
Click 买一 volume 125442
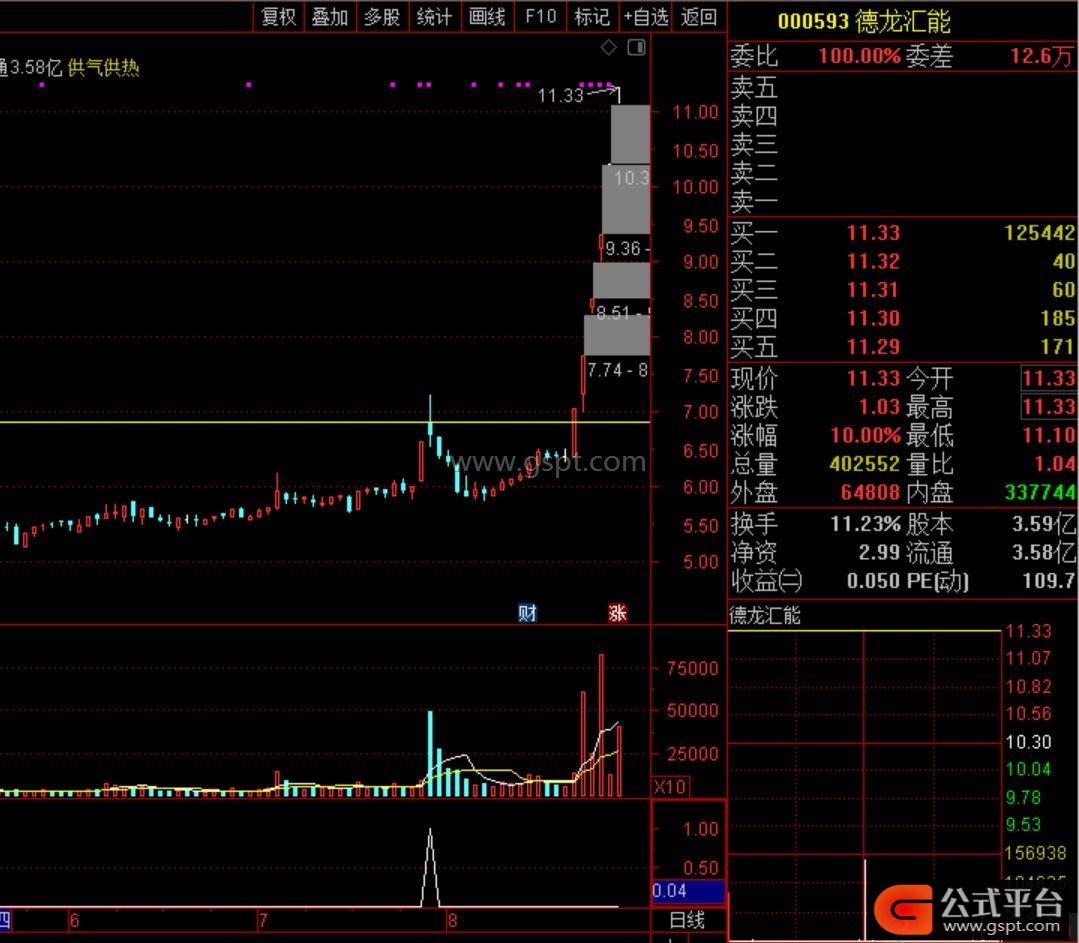point(1039,233)
